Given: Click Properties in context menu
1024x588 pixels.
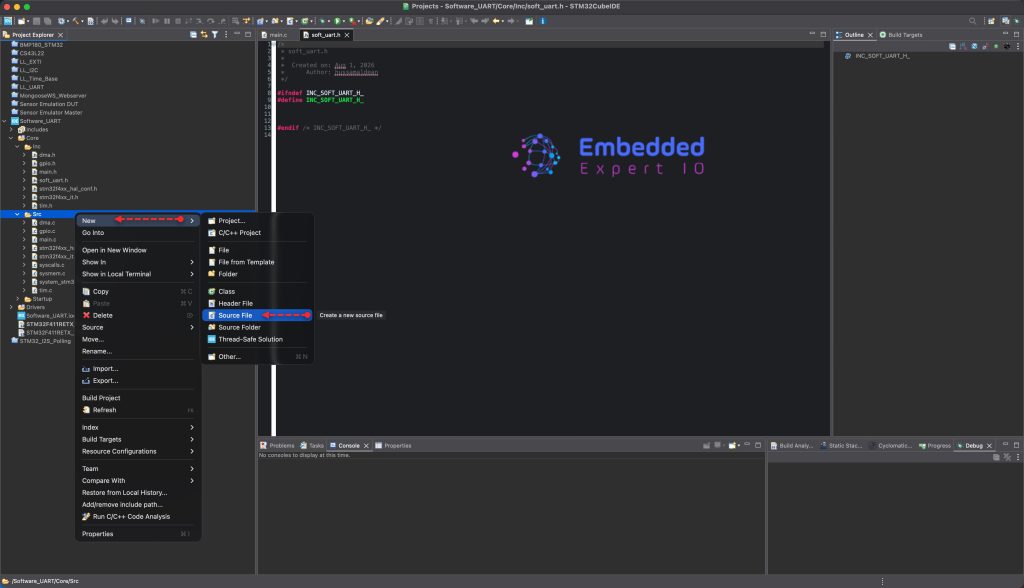Looking at the screenshot, I should pos(138,534).
